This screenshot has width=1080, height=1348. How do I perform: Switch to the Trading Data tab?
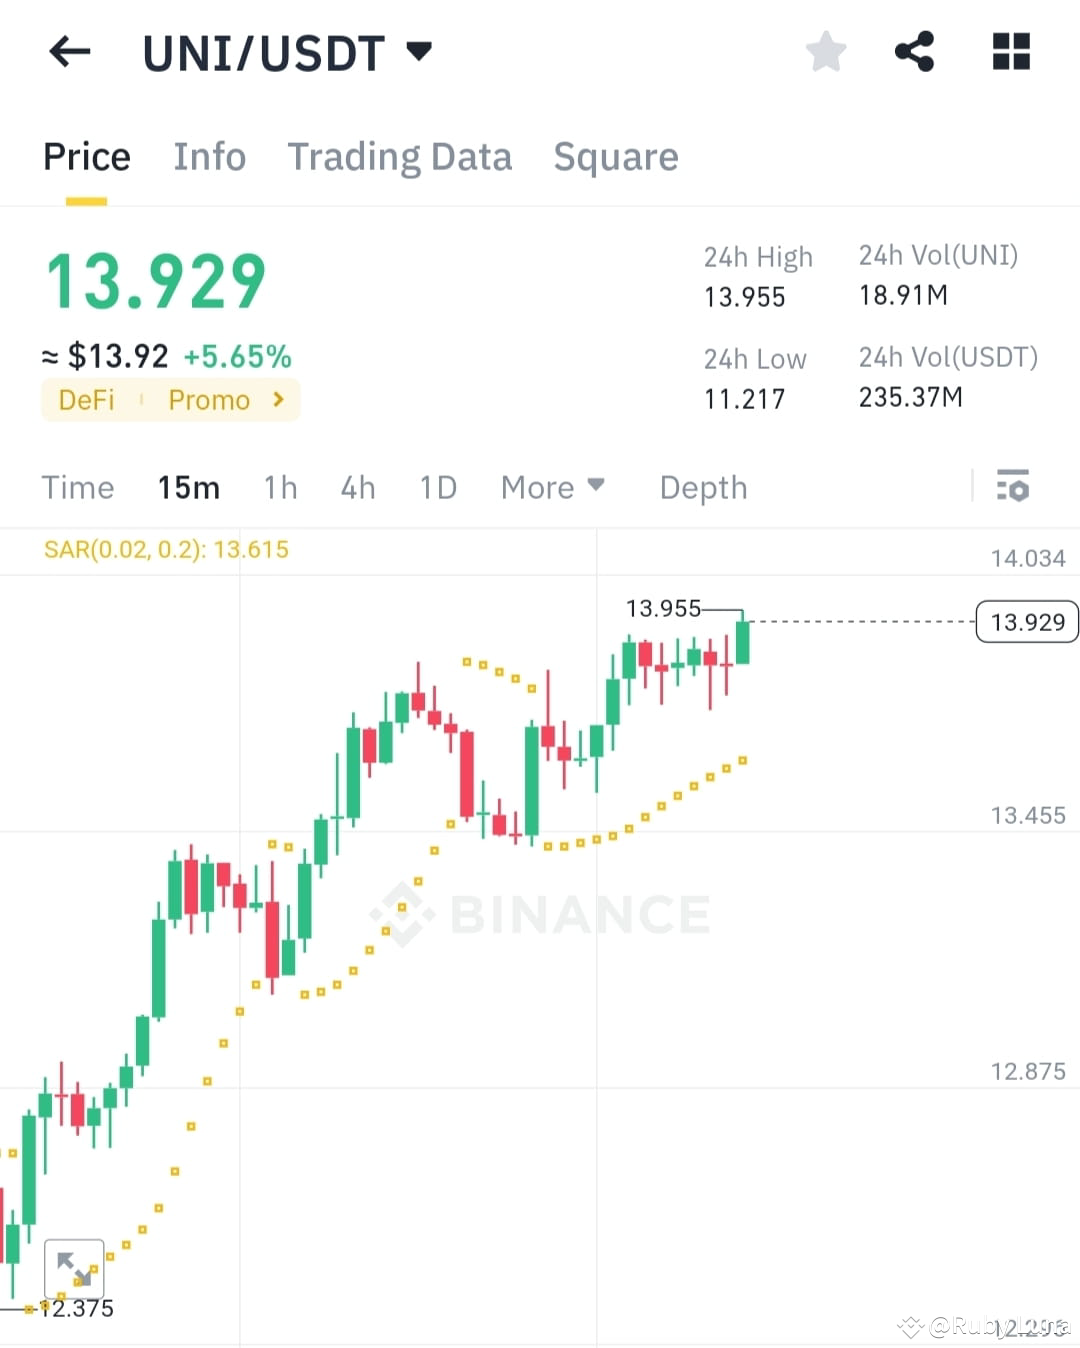[x=400, y=157]
